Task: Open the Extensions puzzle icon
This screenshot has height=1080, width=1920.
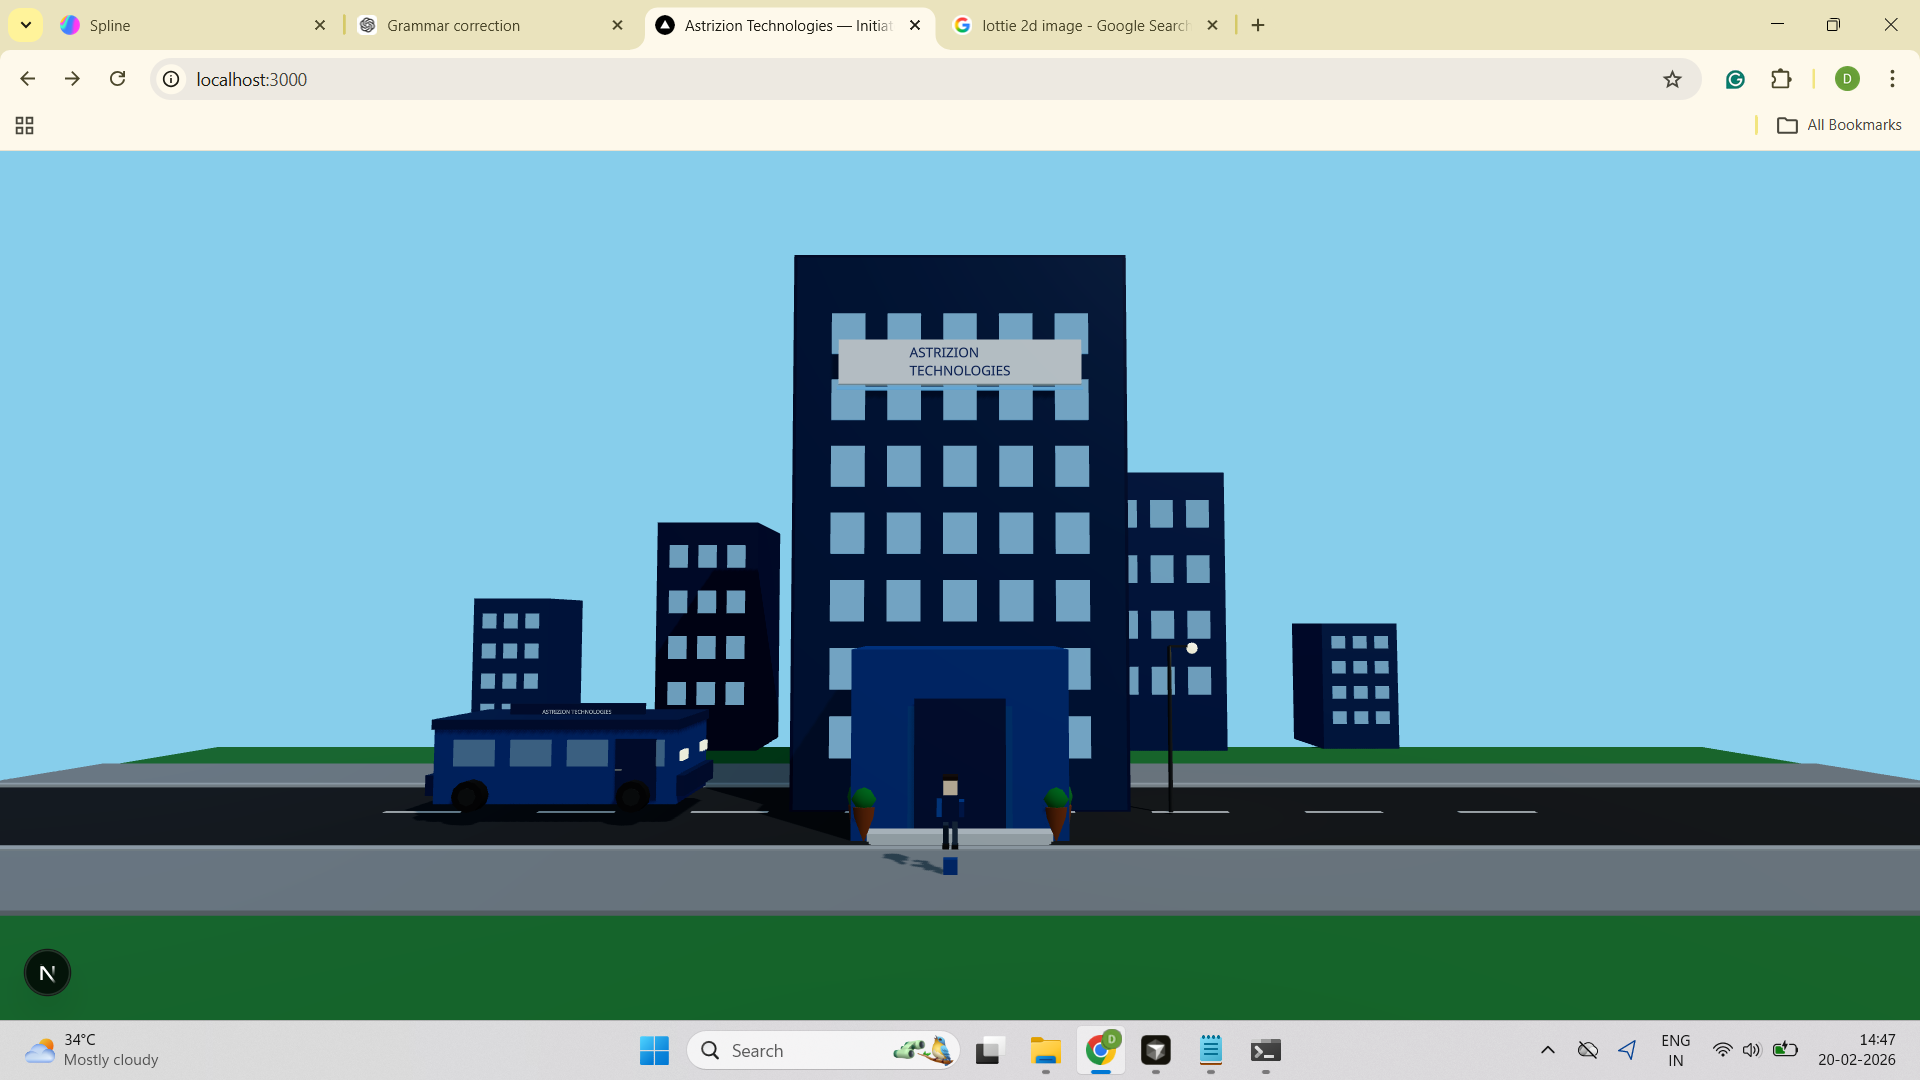Action: (1781, 79)
